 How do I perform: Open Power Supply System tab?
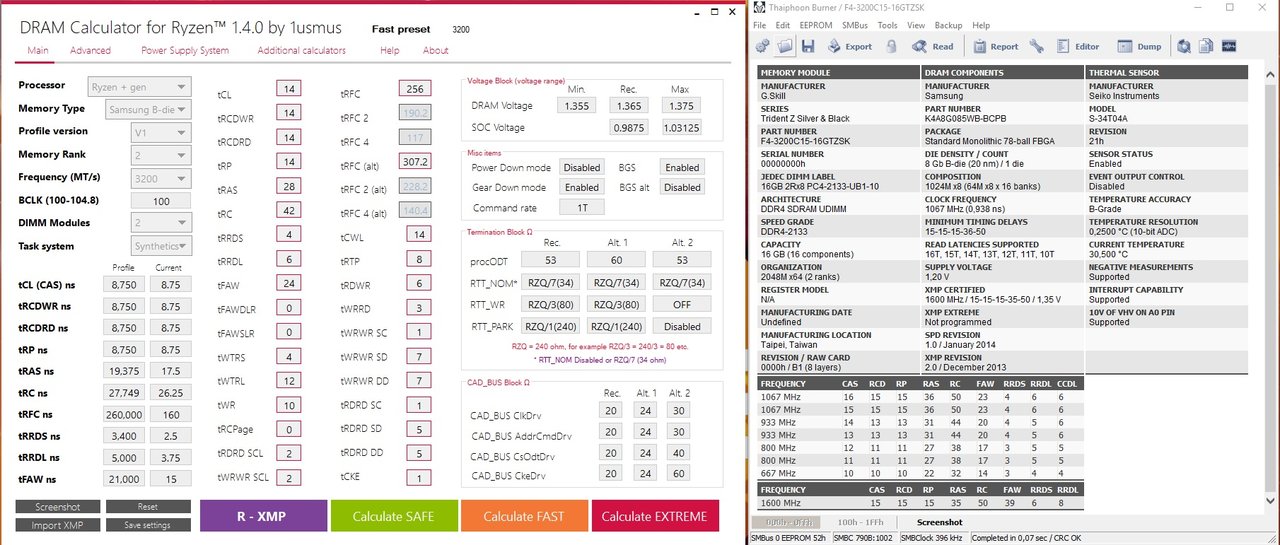(185, 50)
